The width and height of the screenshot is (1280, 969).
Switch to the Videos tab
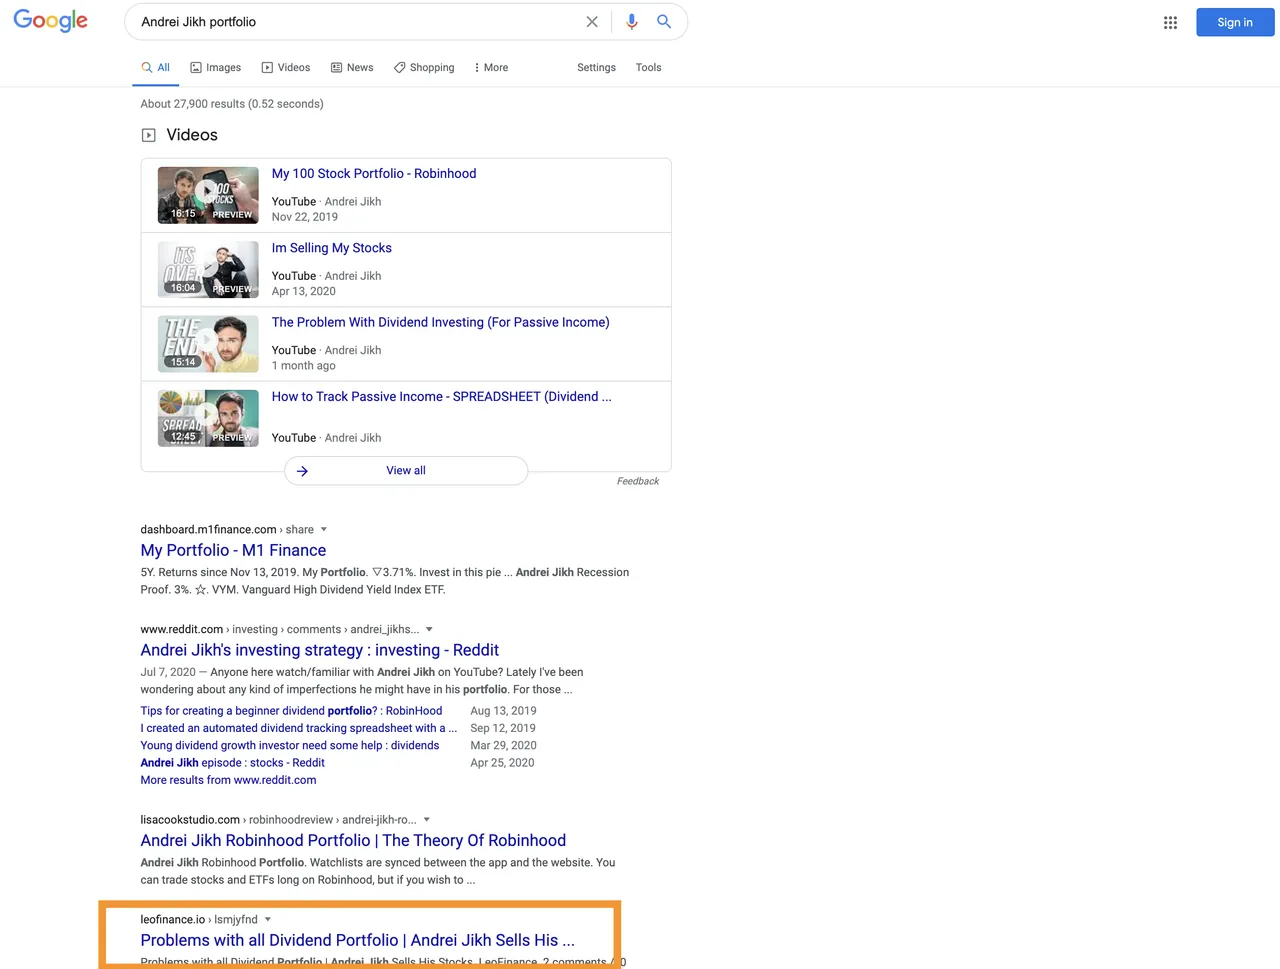(x=286, y=67)
